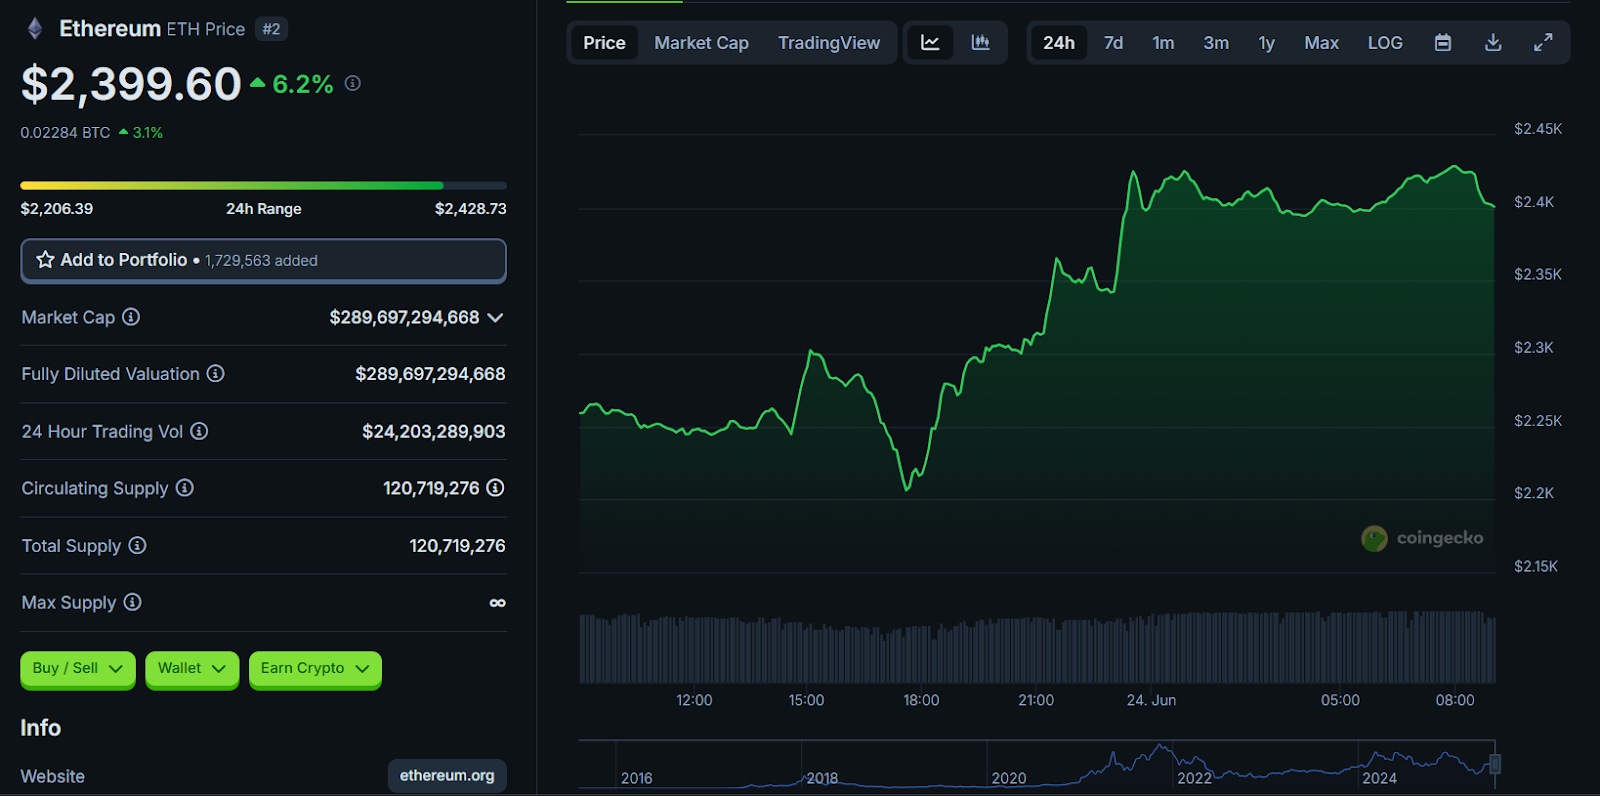Viewport: 1600px width, 796px height.
Task: Toggle LOG scale on chart
Action: click(x=1385, y=43)
